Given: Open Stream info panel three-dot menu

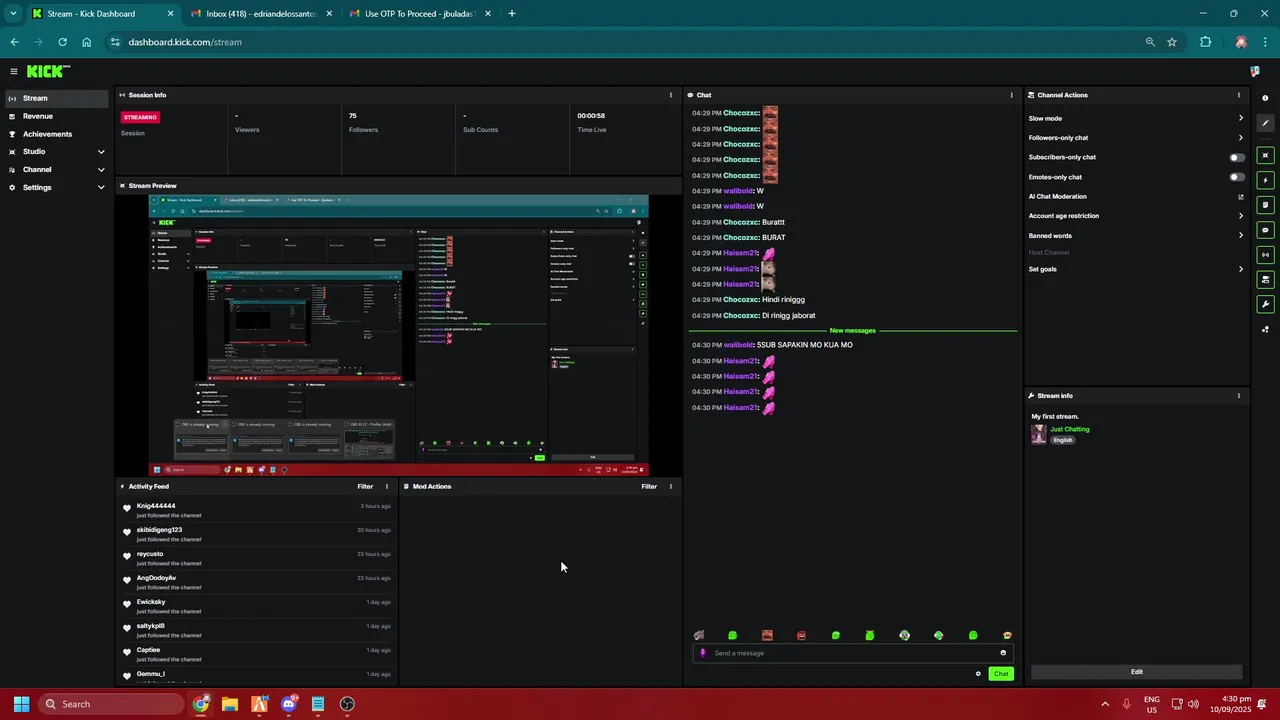Looking at the screenshot, I should 1239,396.
